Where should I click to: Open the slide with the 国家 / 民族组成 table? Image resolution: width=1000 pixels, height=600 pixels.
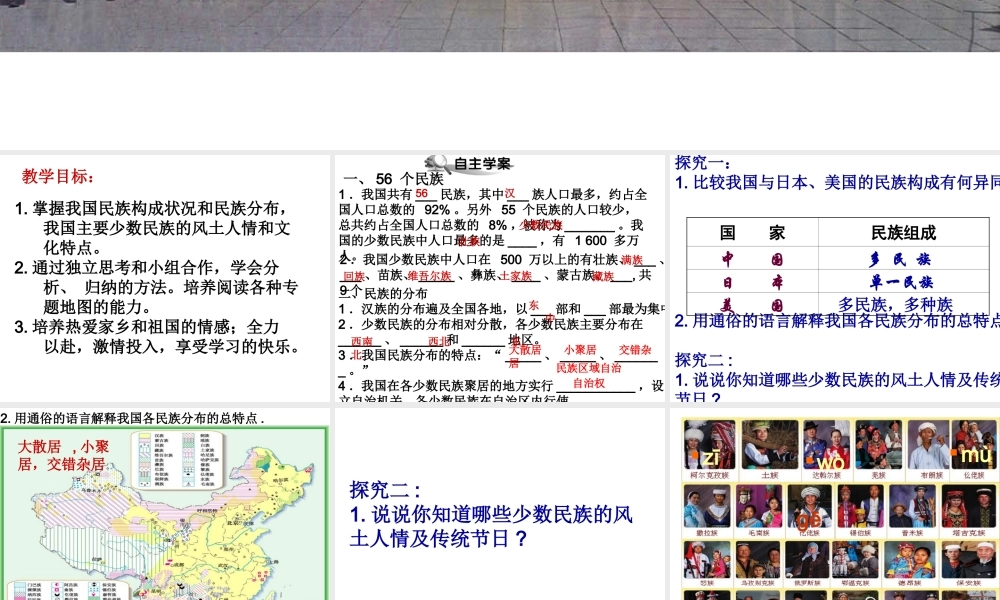pyautogui.click(x=835, y=278)
